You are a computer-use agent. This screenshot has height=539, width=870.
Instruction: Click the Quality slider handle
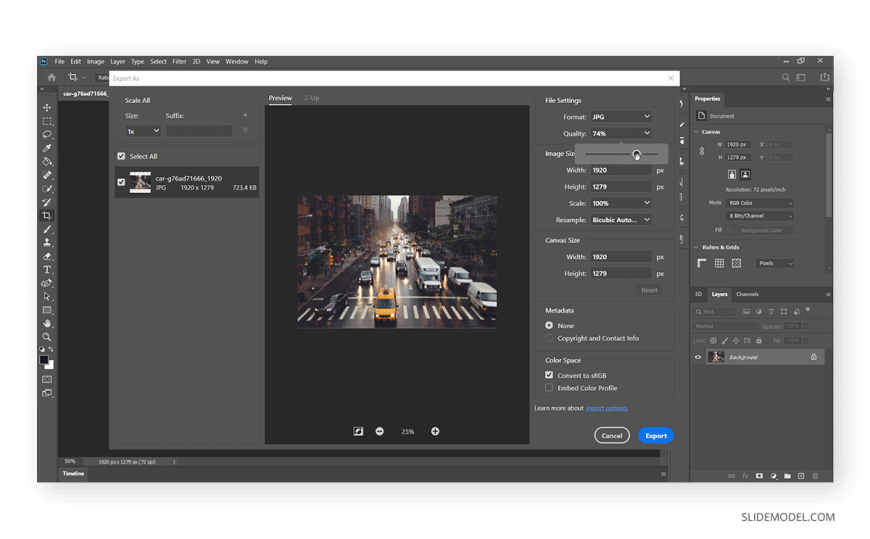point(636,154)
